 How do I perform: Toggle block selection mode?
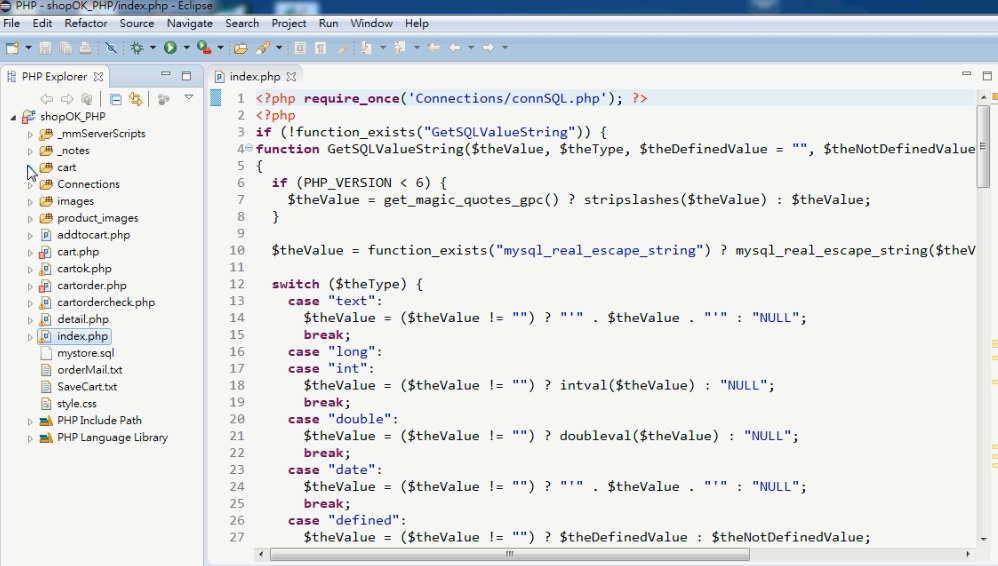[300, 48]
